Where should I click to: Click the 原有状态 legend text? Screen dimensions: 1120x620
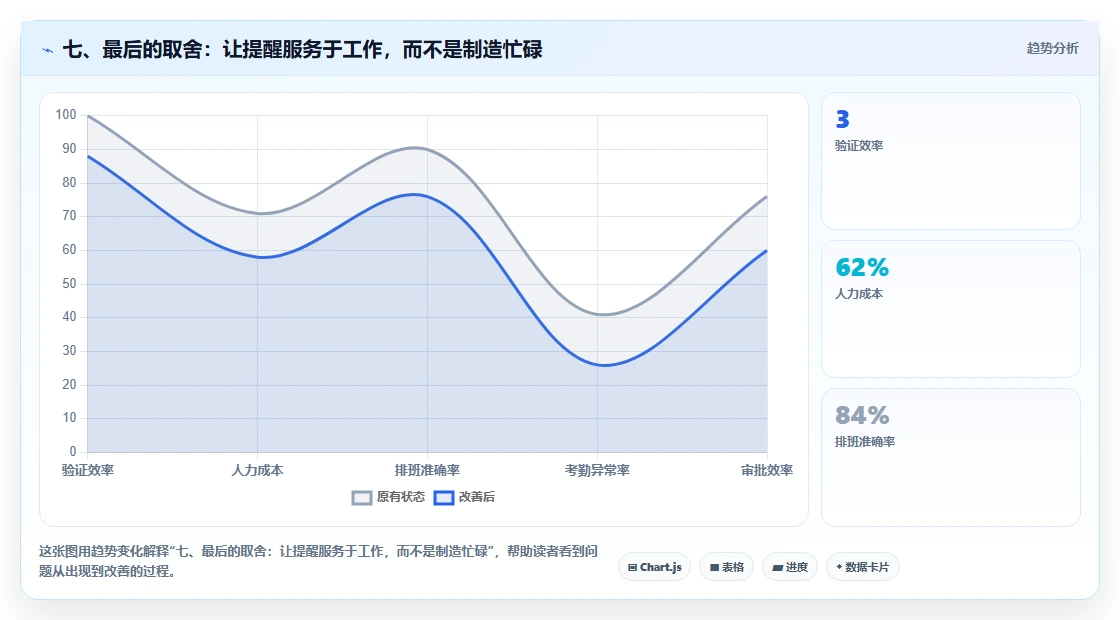(x=401, y=497)
